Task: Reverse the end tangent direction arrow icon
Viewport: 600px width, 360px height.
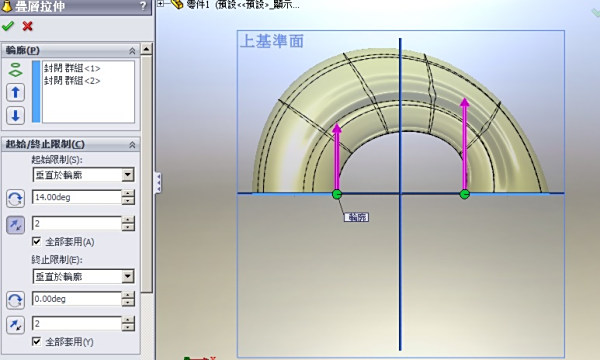Action: pyautogui.click(x=15, y=325)
